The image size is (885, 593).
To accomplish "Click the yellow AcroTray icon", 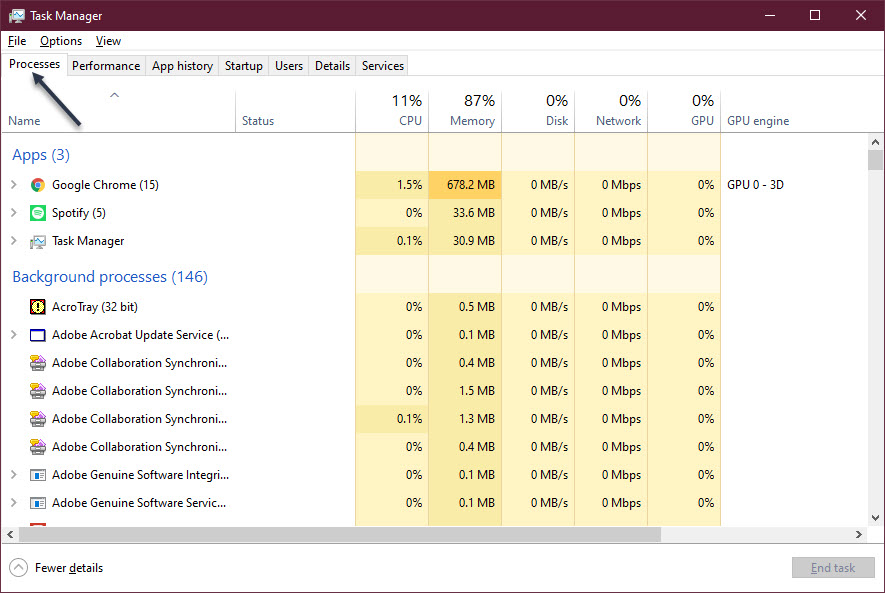I will coord(38,307).
